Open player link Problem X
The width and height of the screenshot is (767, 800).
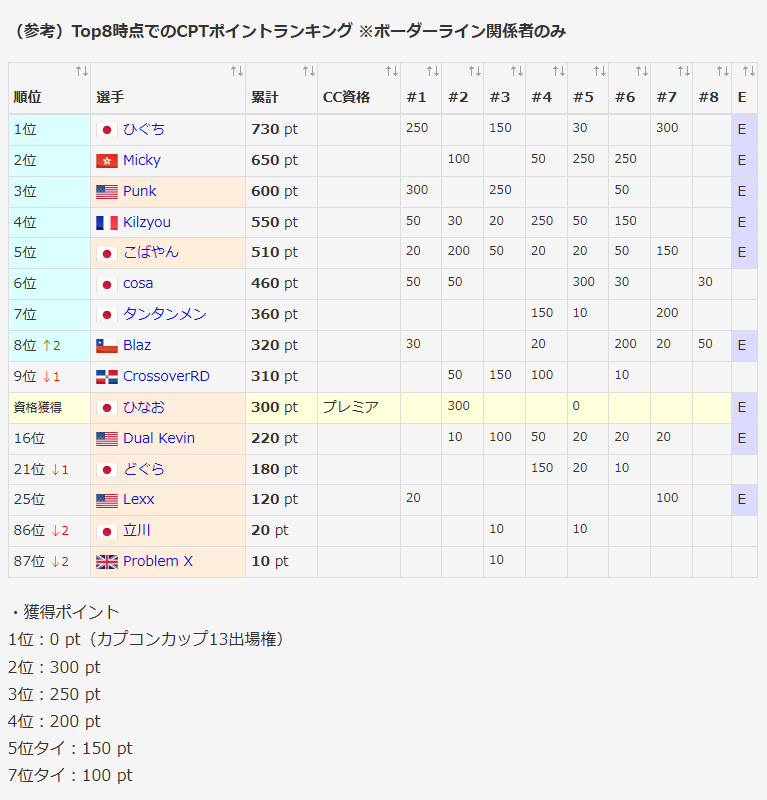158,561
